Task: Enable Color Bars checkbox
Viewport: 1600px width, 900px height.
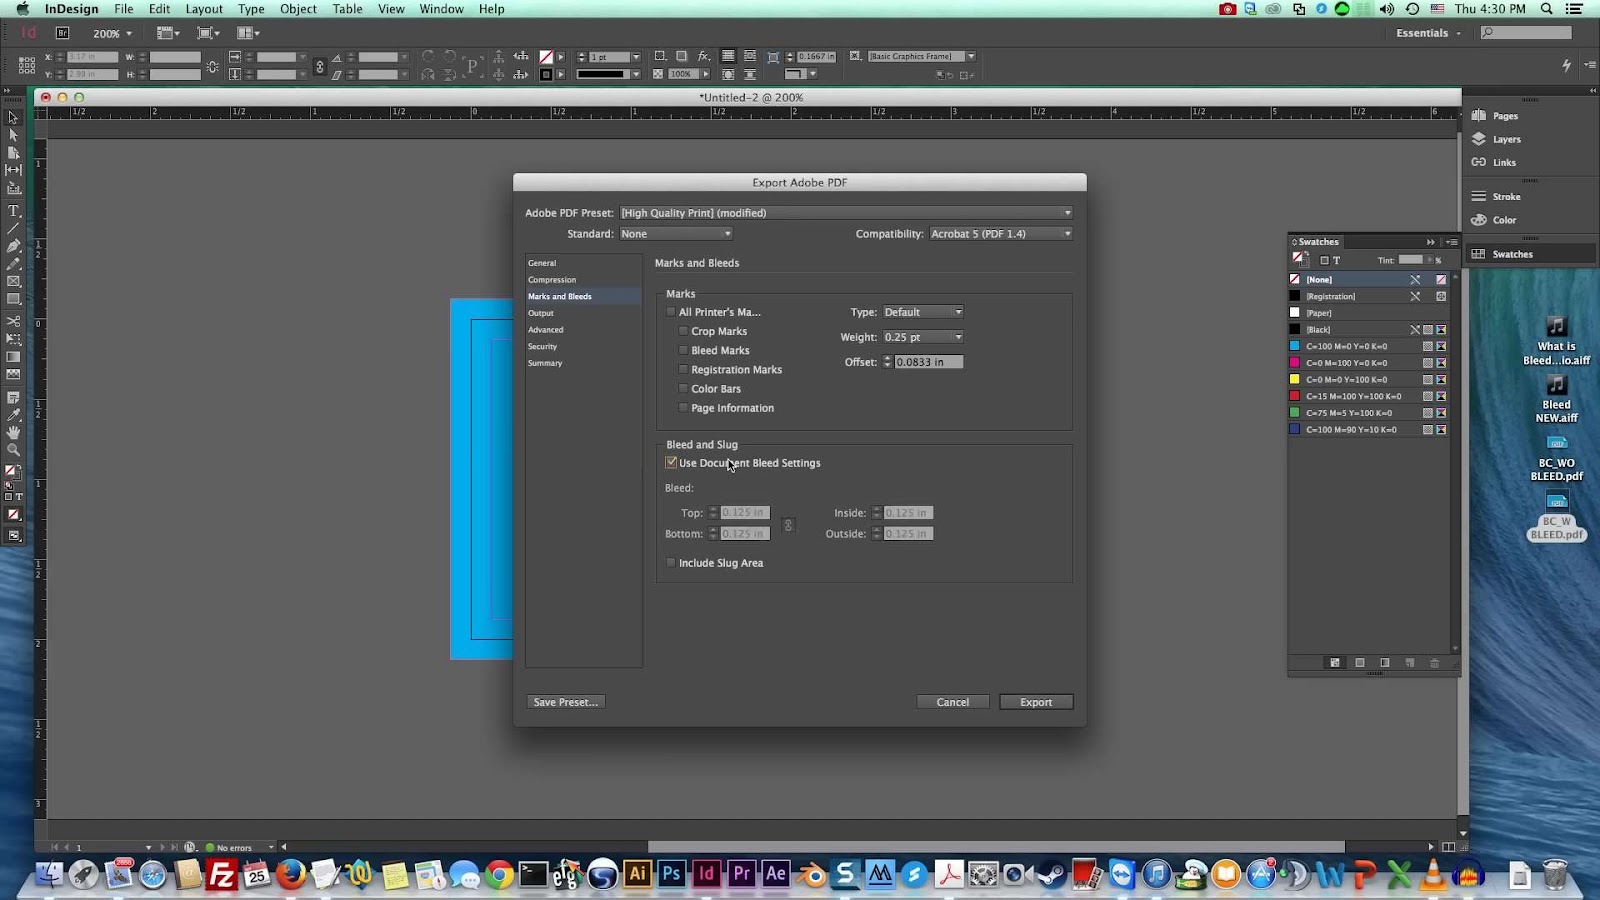Action: 683,389
